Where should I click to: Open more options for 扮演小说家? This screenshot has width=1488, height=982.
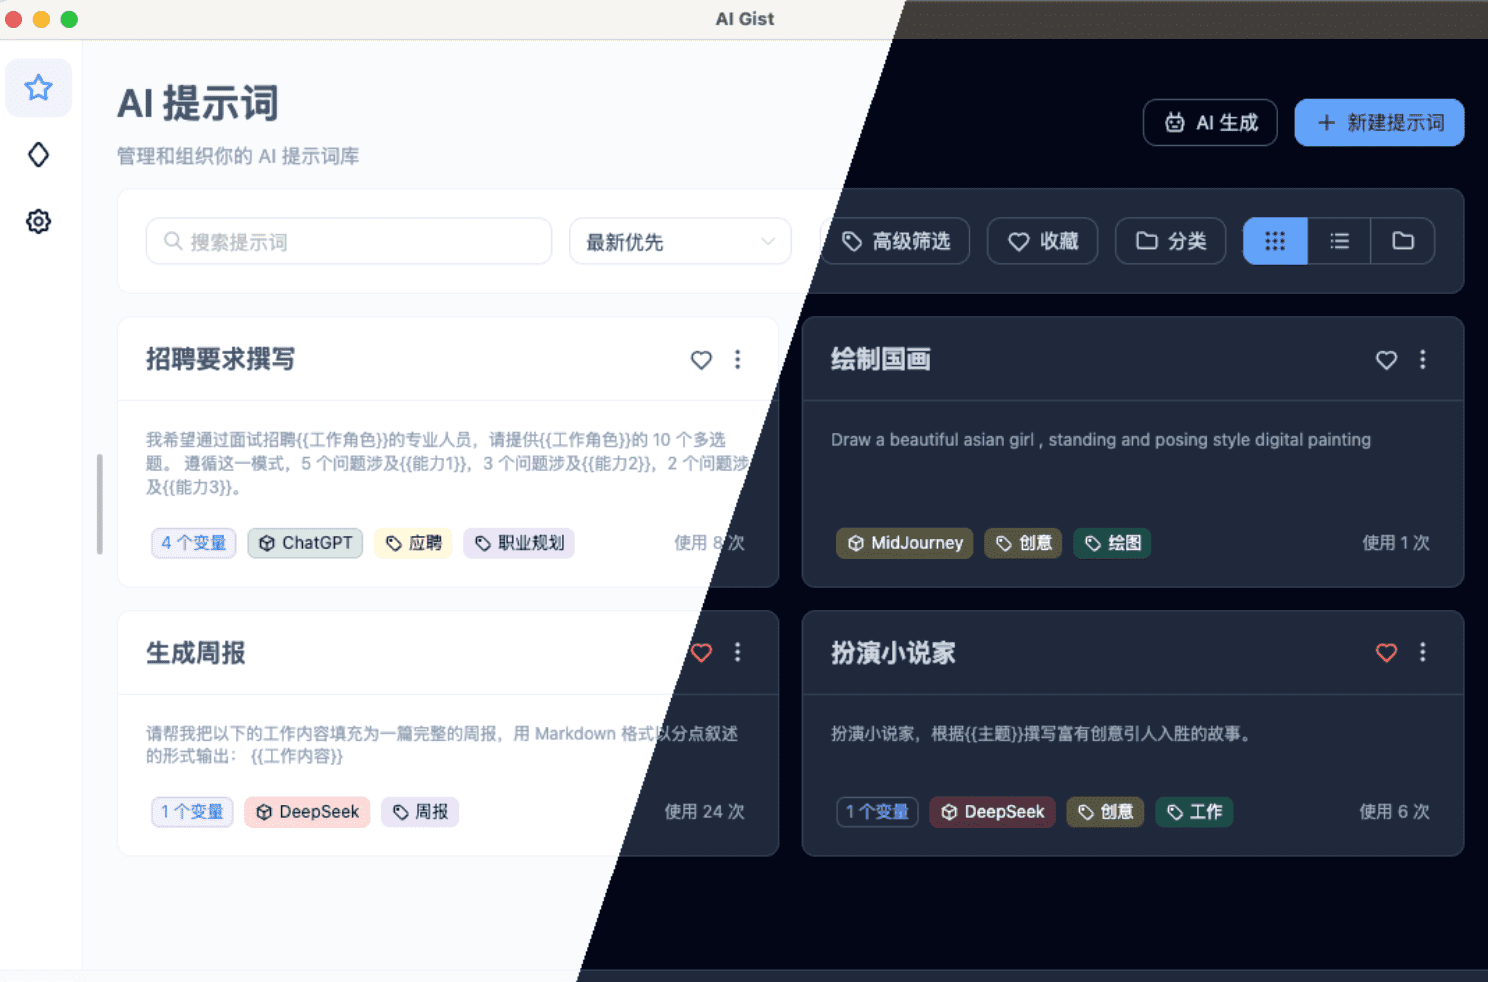pos(1423,652)
